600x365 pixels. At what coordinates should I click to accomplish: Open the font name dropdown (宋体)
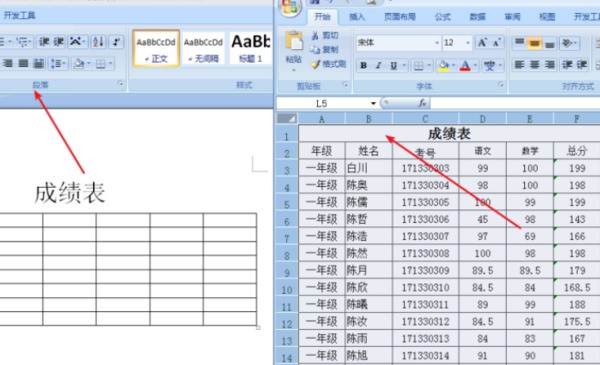[x=437, y=43]
